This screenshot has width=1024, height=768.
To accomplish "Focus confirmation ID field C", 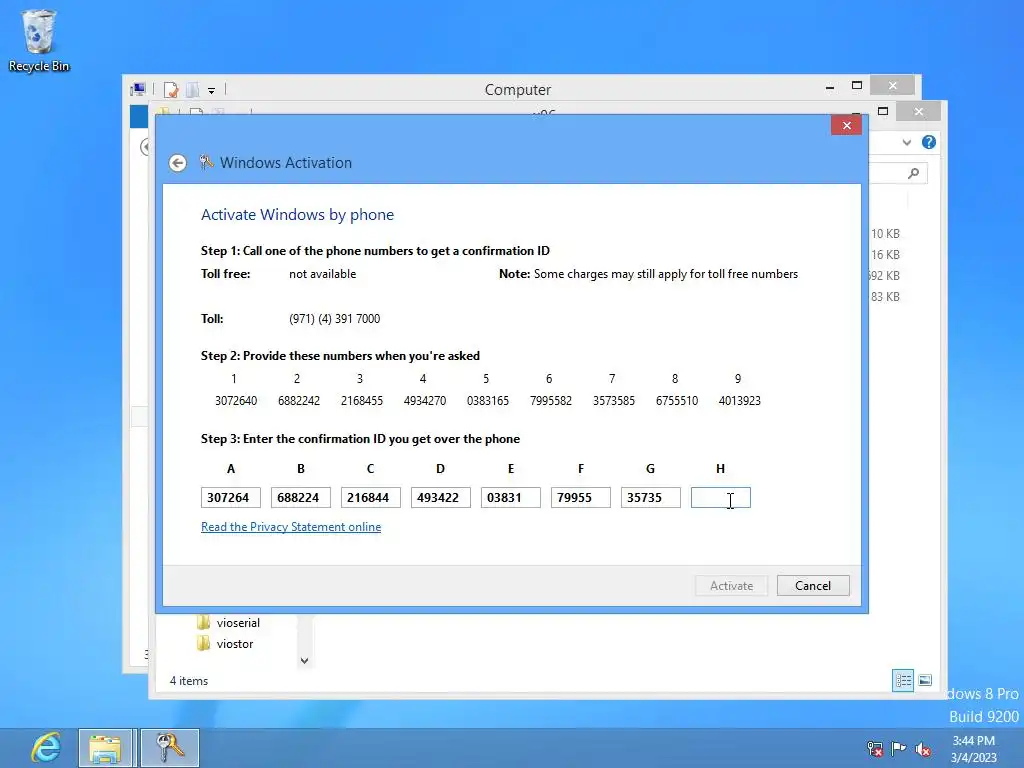I will 370,498.
